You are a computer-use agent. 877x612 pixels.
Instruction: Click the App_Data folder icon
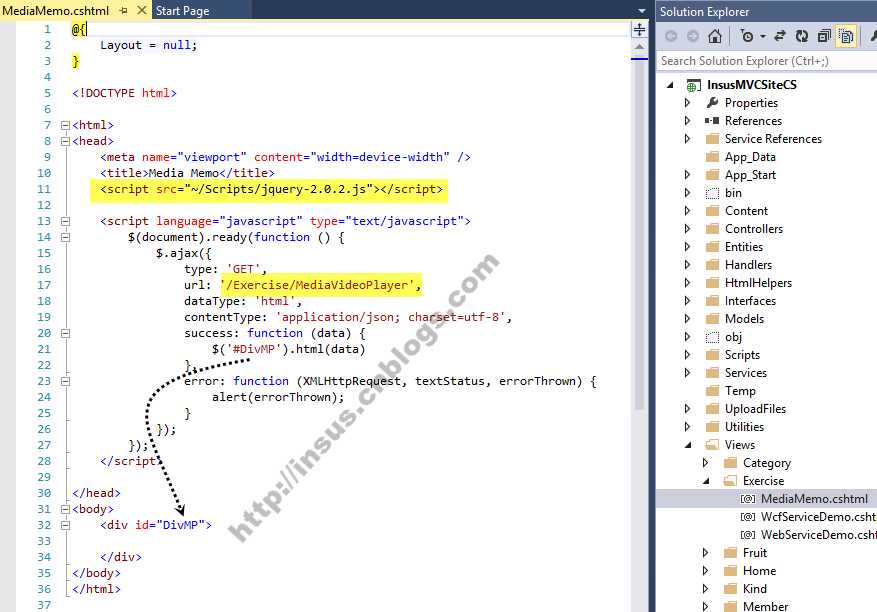pos(712,157)
